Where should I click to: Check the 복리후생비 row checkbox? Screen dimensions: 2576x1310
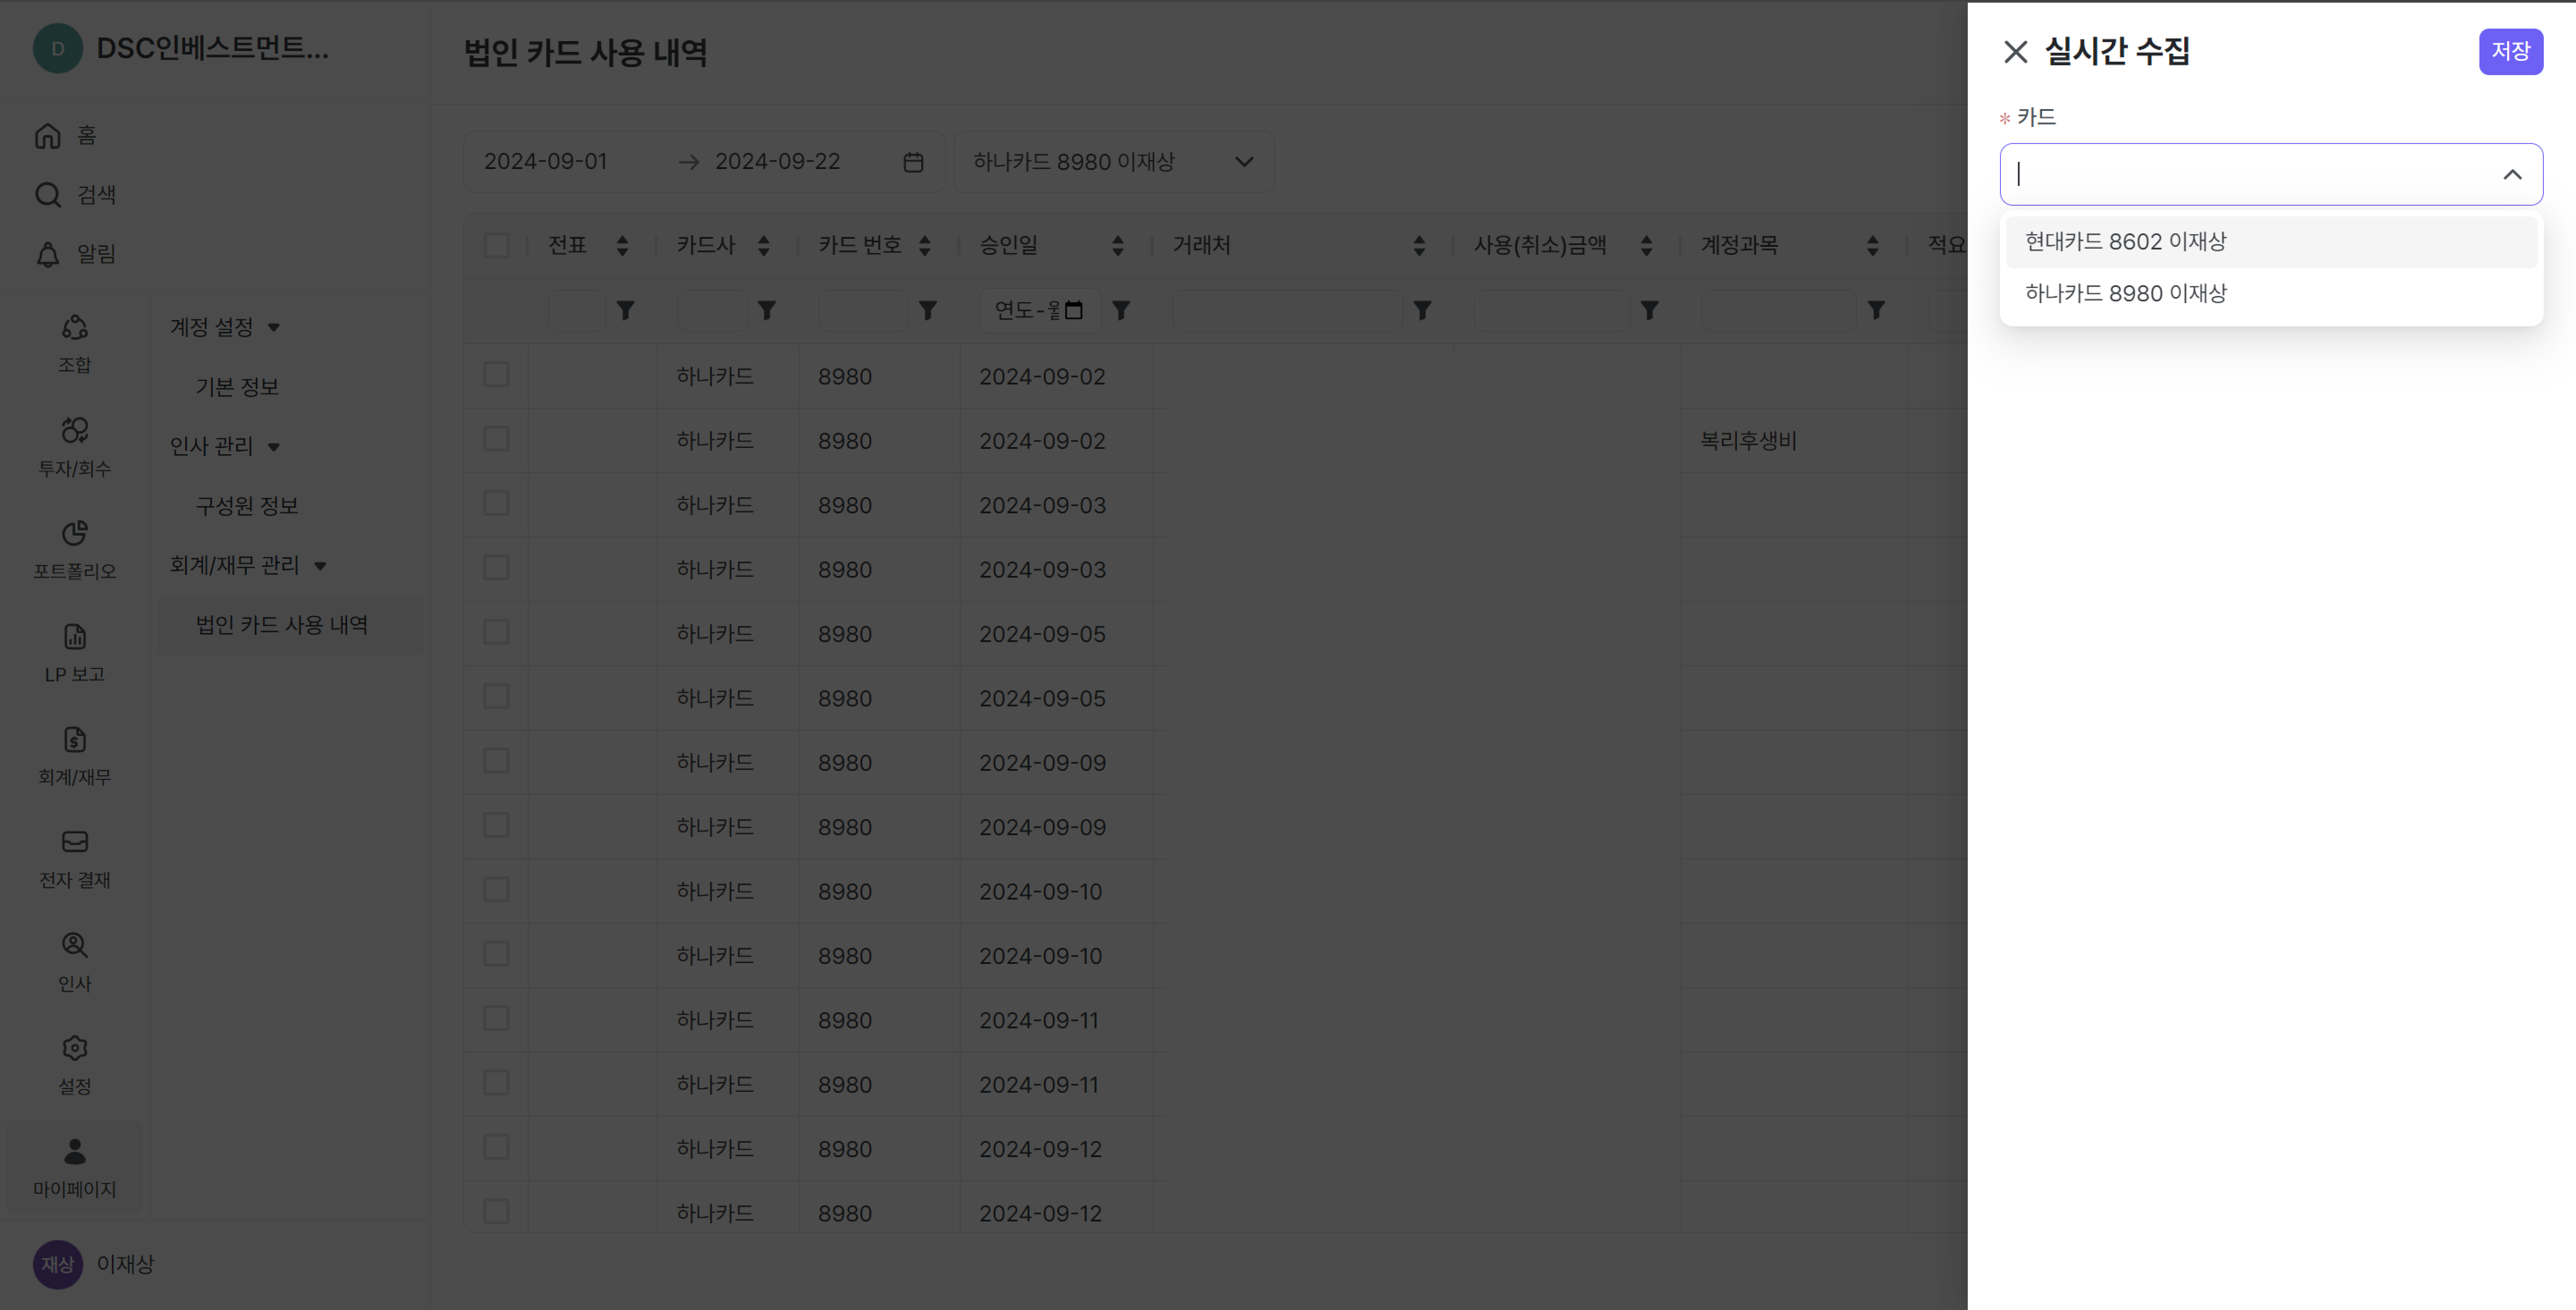(496, 439)
